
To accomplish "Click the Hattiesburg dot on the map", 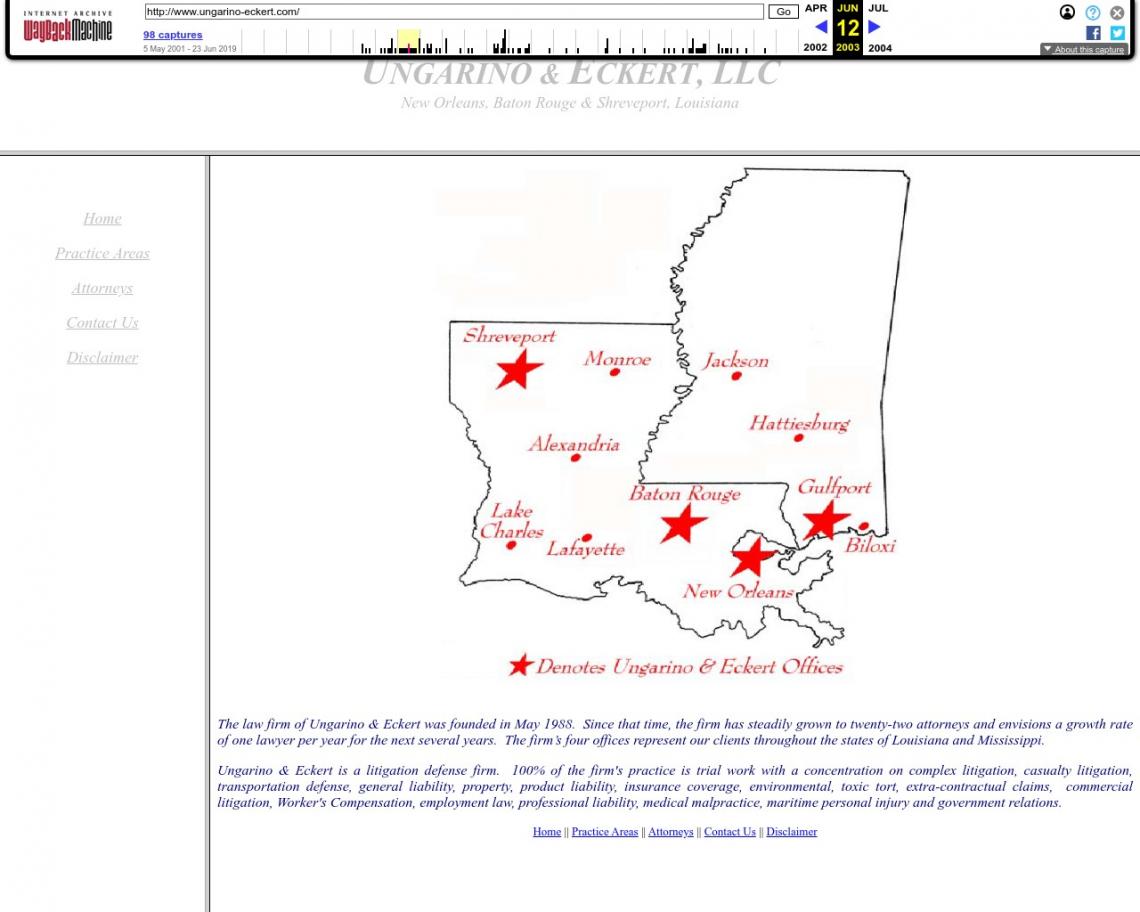I will [798, 438].
